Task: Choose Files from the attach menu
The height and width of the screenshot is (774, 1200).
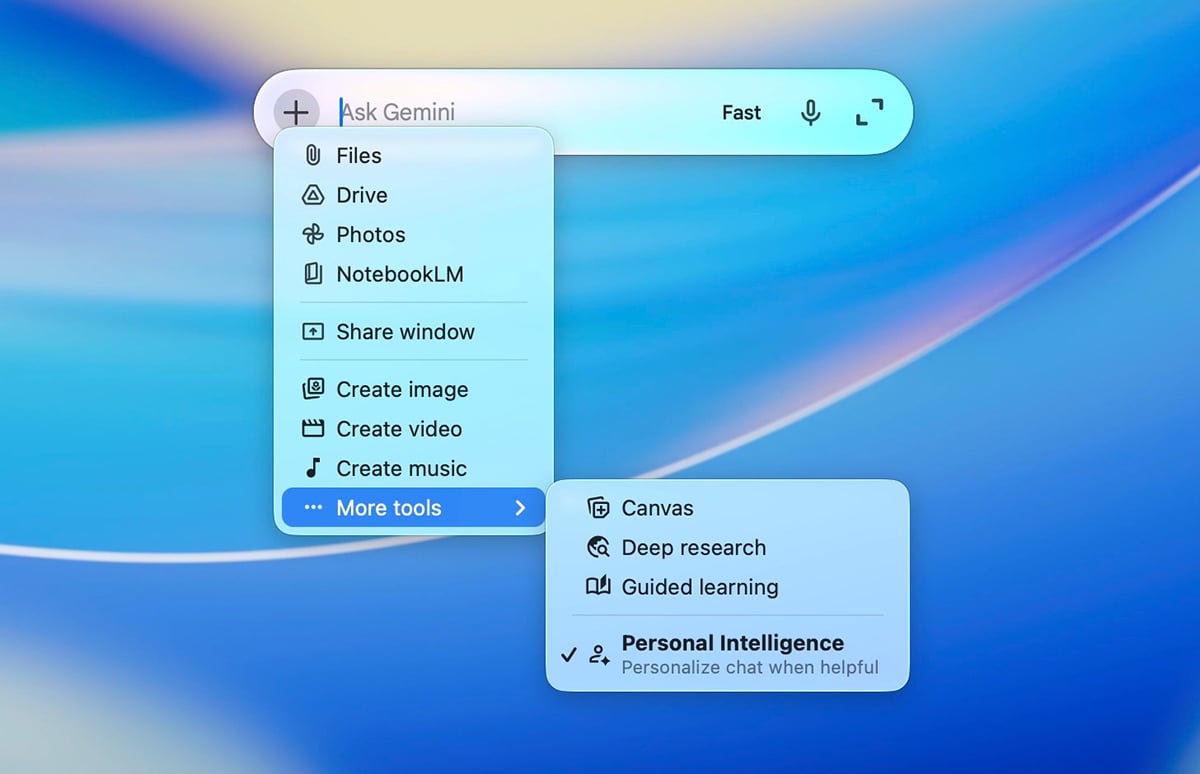Action: click(414, 155)
